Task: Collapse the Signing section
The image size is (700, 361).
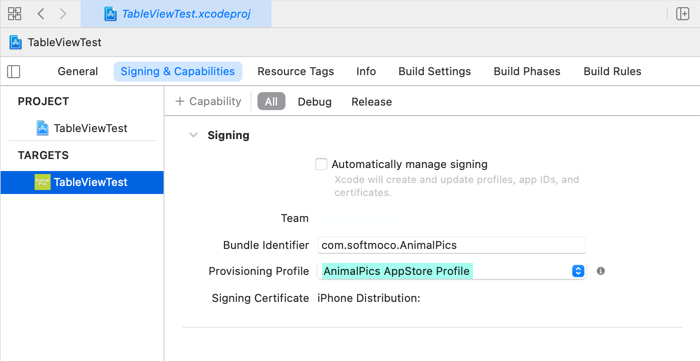Action: 193,135
